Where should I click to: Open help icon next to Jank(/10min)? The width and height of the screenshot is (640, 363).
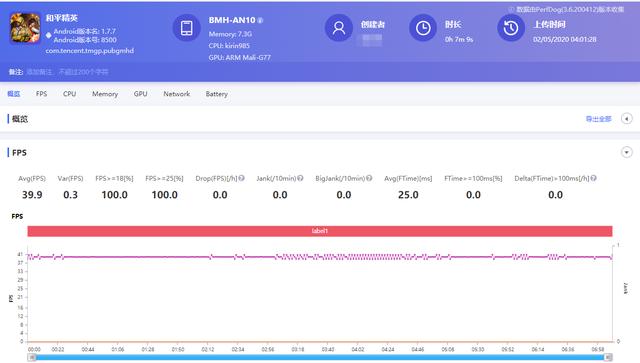pyautogui.click(x=300, y=178)
